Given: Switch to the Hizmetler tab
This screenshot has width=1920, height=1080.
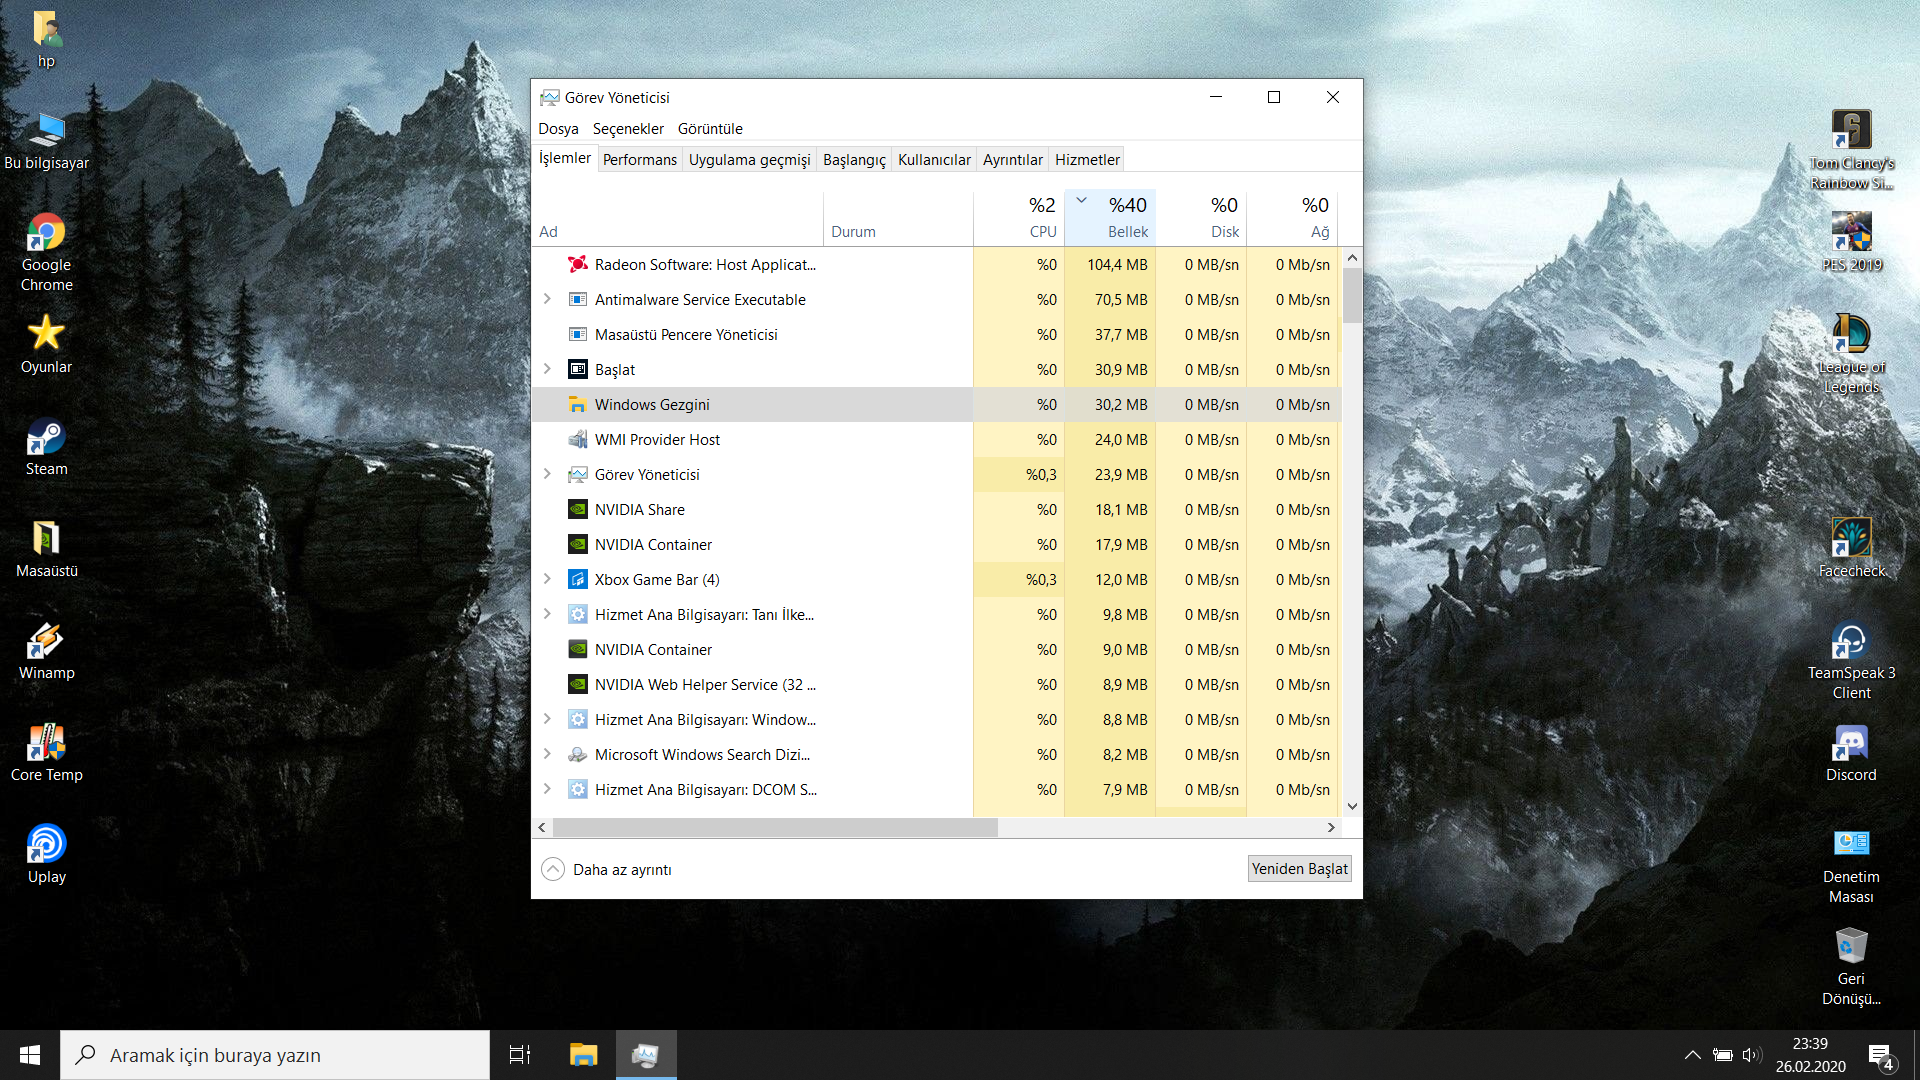Looking at the screenshot, I should pos(1087,160).
